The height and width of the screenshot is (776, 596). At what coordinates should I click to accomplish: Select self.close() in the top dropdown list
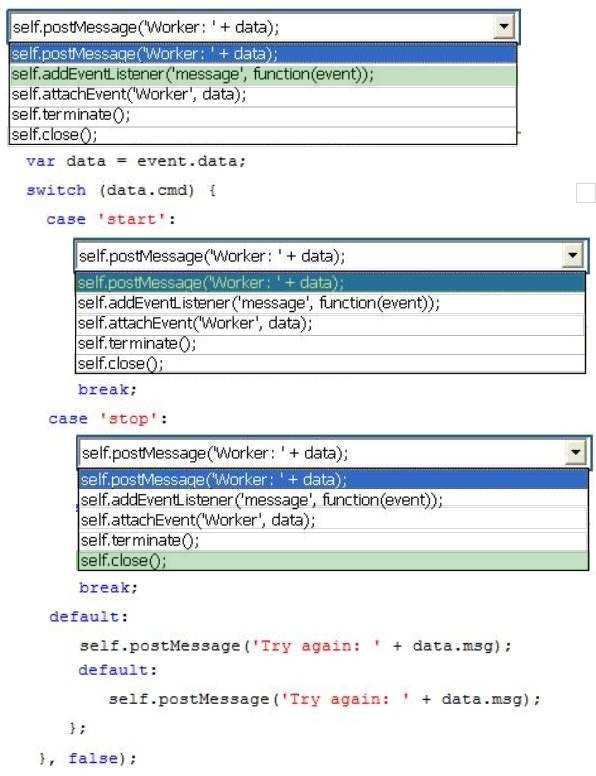click(x=263, y=135)
